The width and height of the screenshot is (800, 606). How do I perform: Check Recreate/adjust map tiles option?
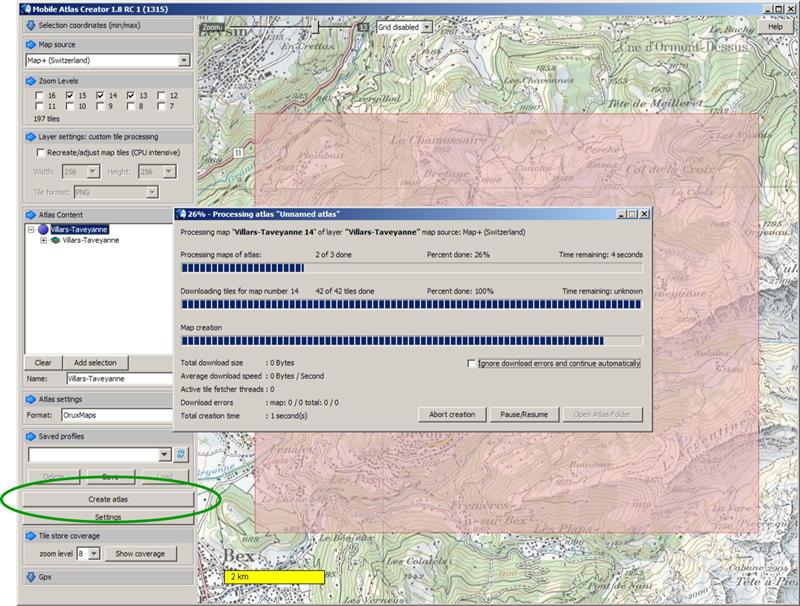click(39, 153)
